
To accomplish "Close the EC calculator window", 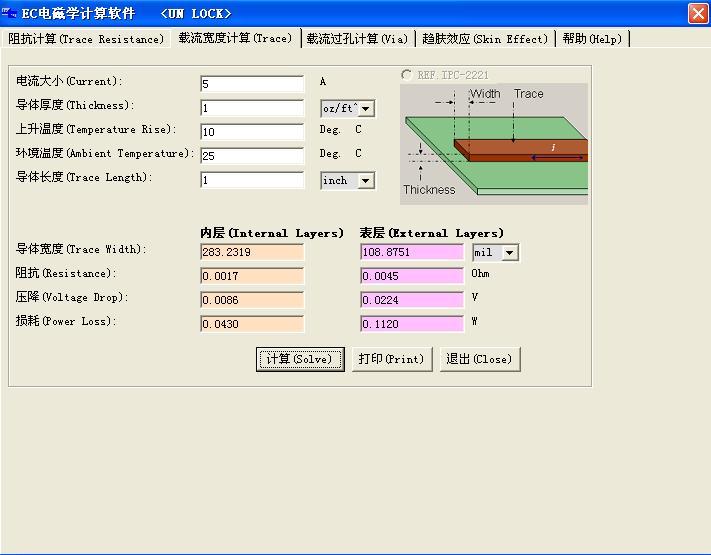I will coord(698,13).
